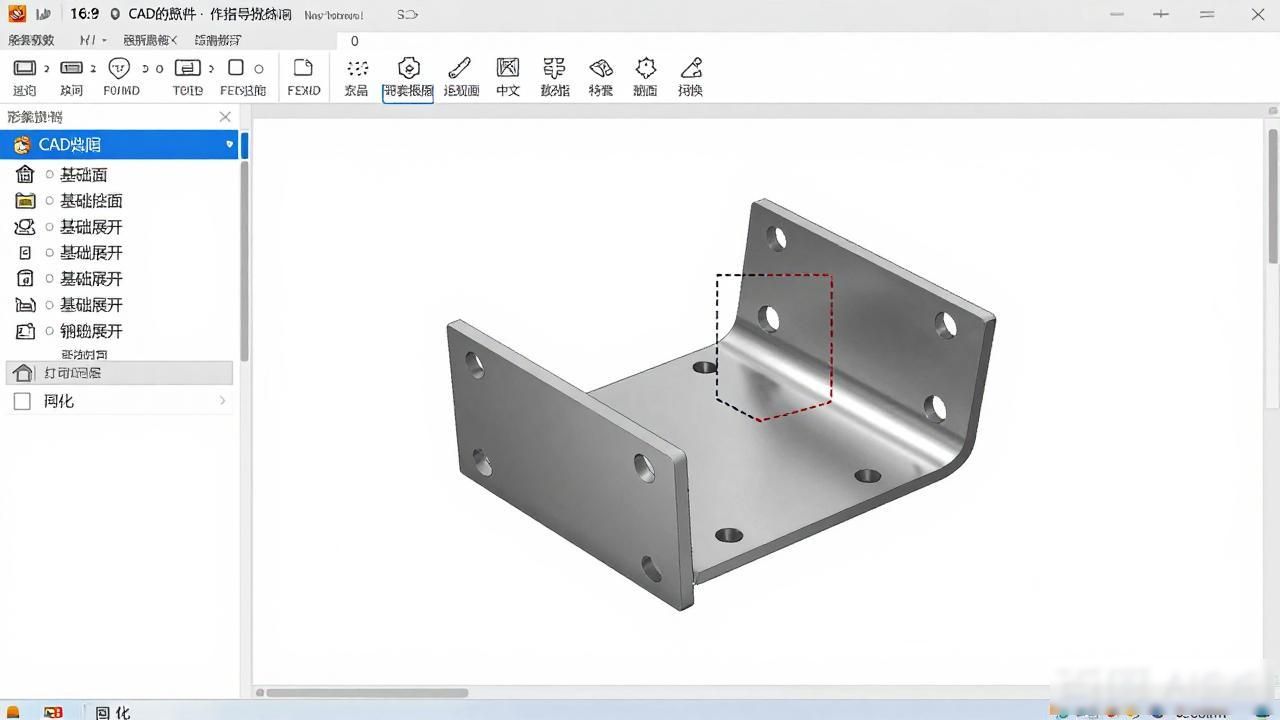Screen dimensions: 1280x720
Task: Collapse the CAD tree header dropdown arrow
Action: [229, 145]
